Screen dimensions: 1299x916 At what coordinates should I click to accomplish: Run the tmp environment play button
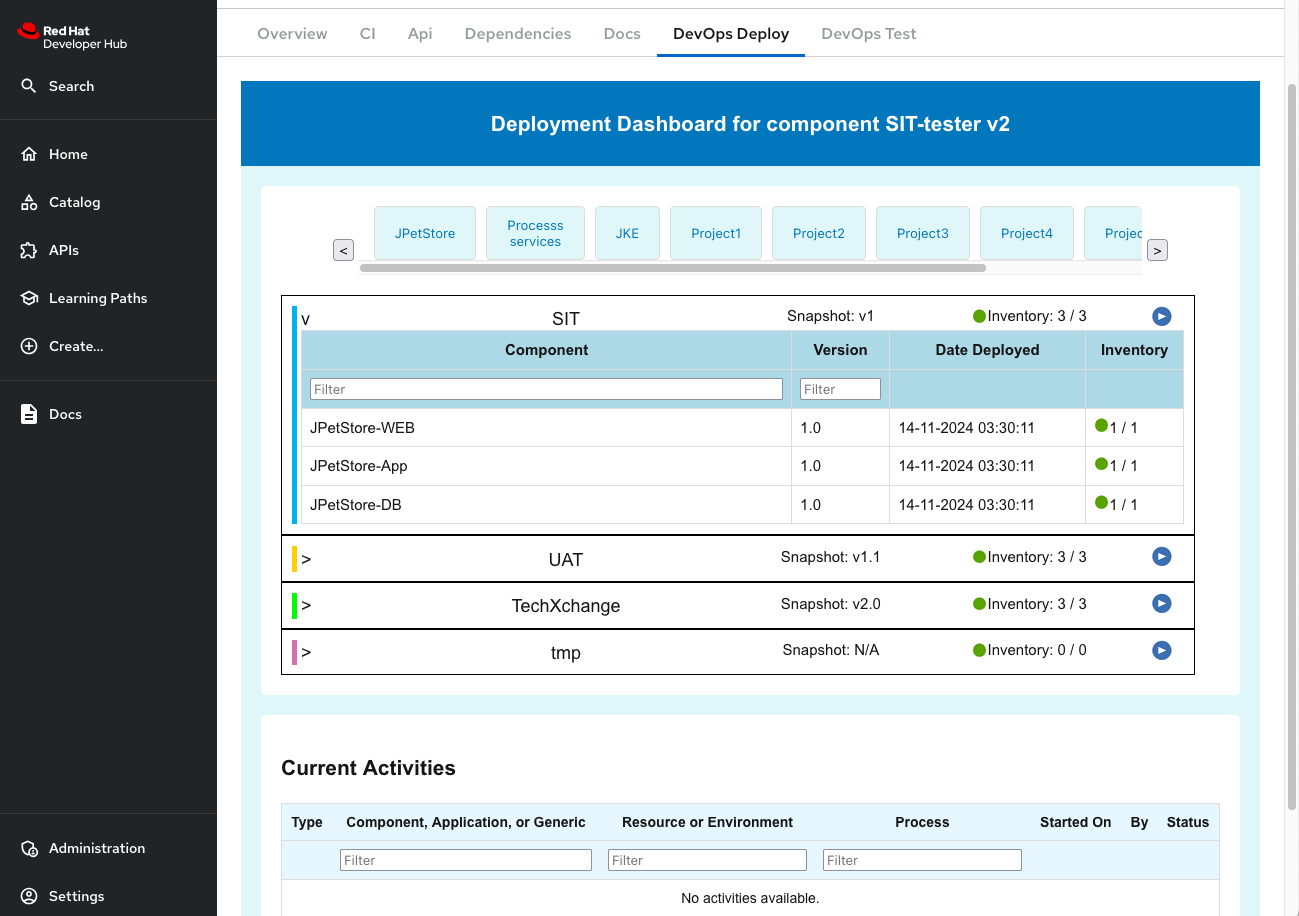pyautogui.click(x=1161, y=650)
